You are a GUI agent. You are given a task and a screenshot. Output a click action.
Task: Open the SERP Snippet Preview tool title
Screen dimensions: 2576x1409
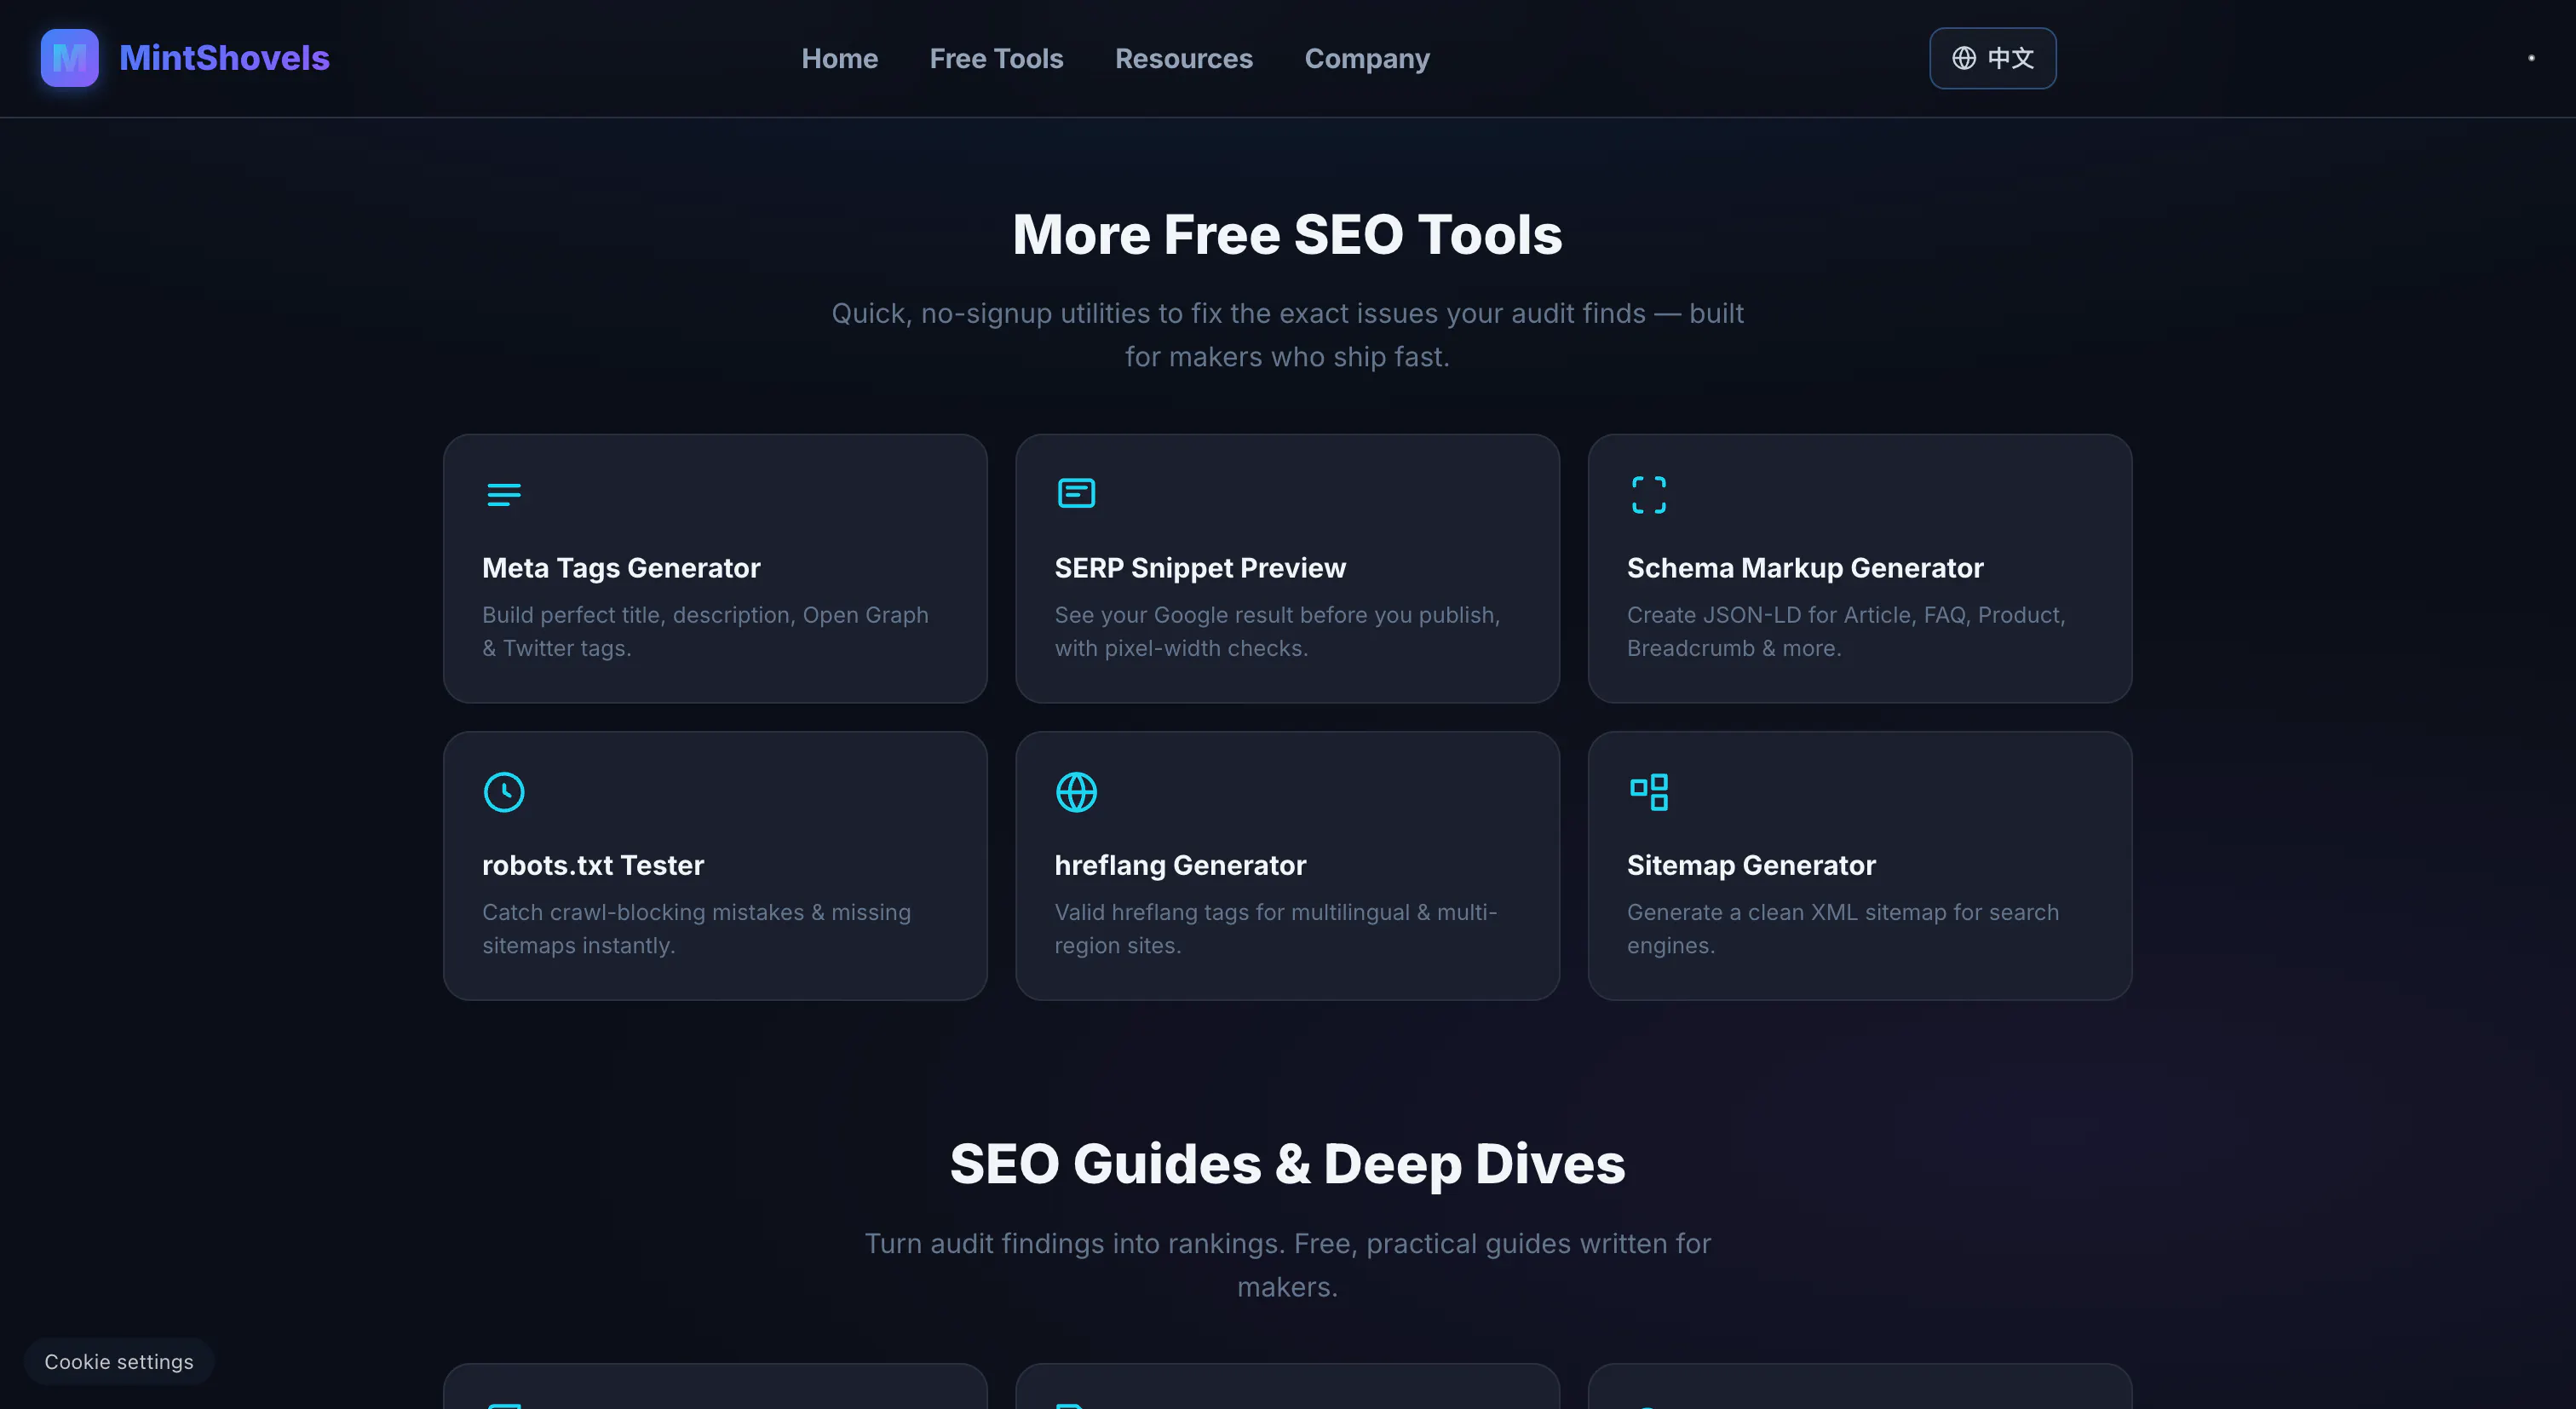click(1200, 567)
